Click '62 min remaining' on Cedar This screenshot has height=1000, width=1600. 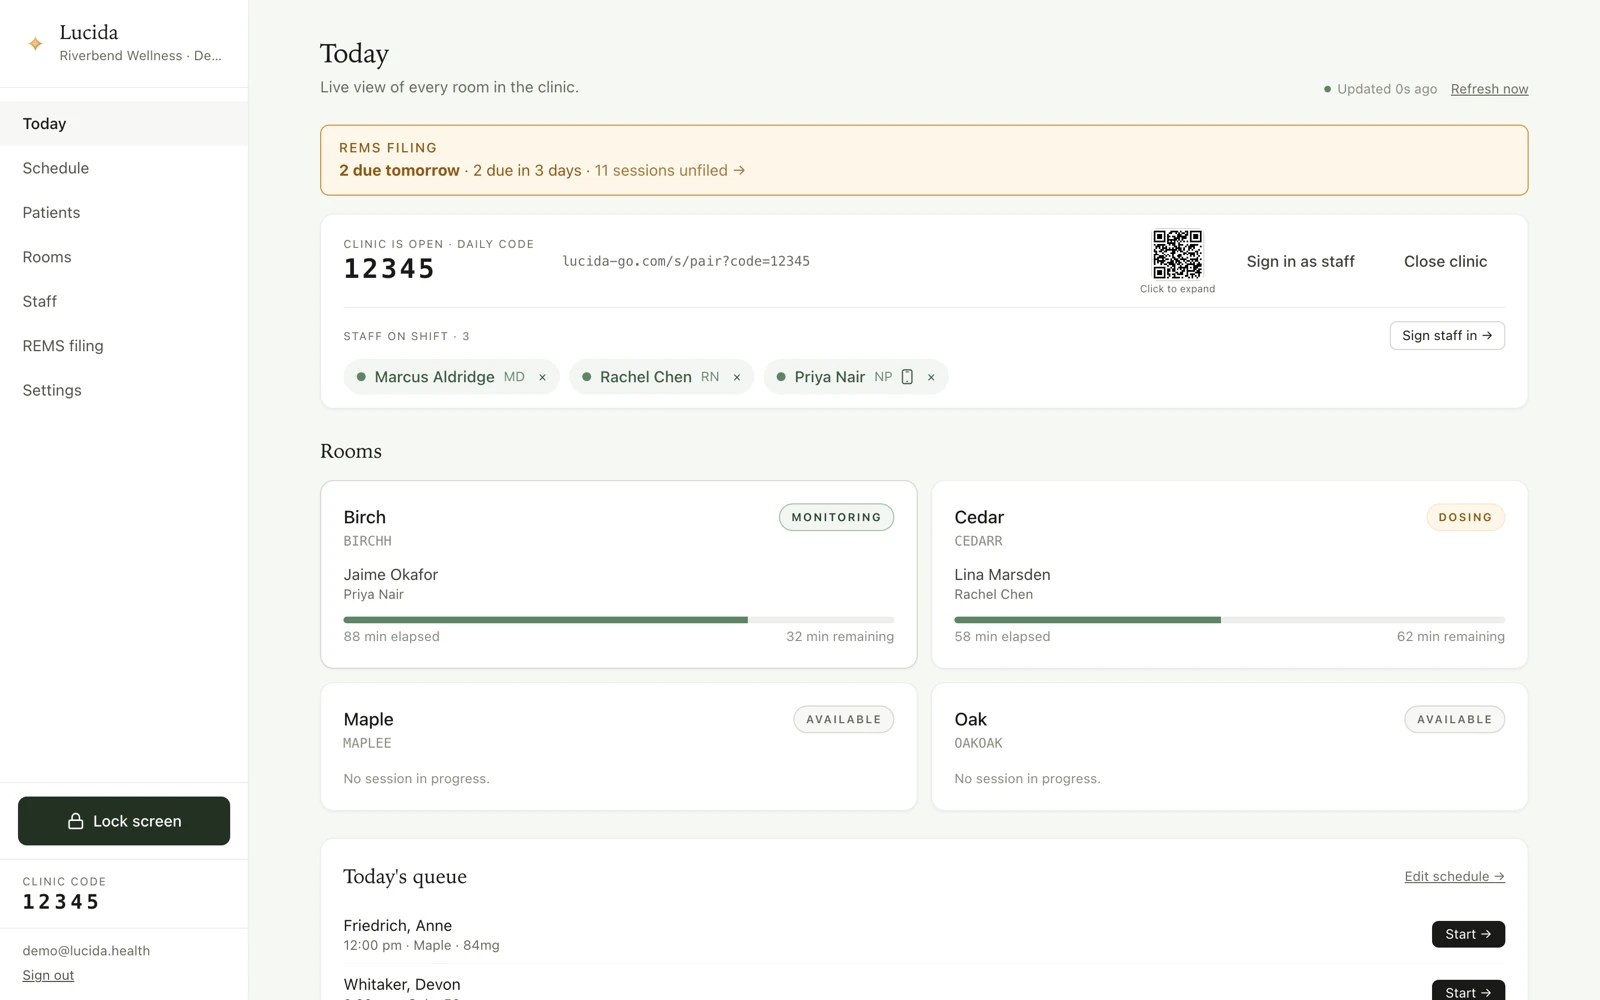pyautogui.click(x=1450, y=636)
